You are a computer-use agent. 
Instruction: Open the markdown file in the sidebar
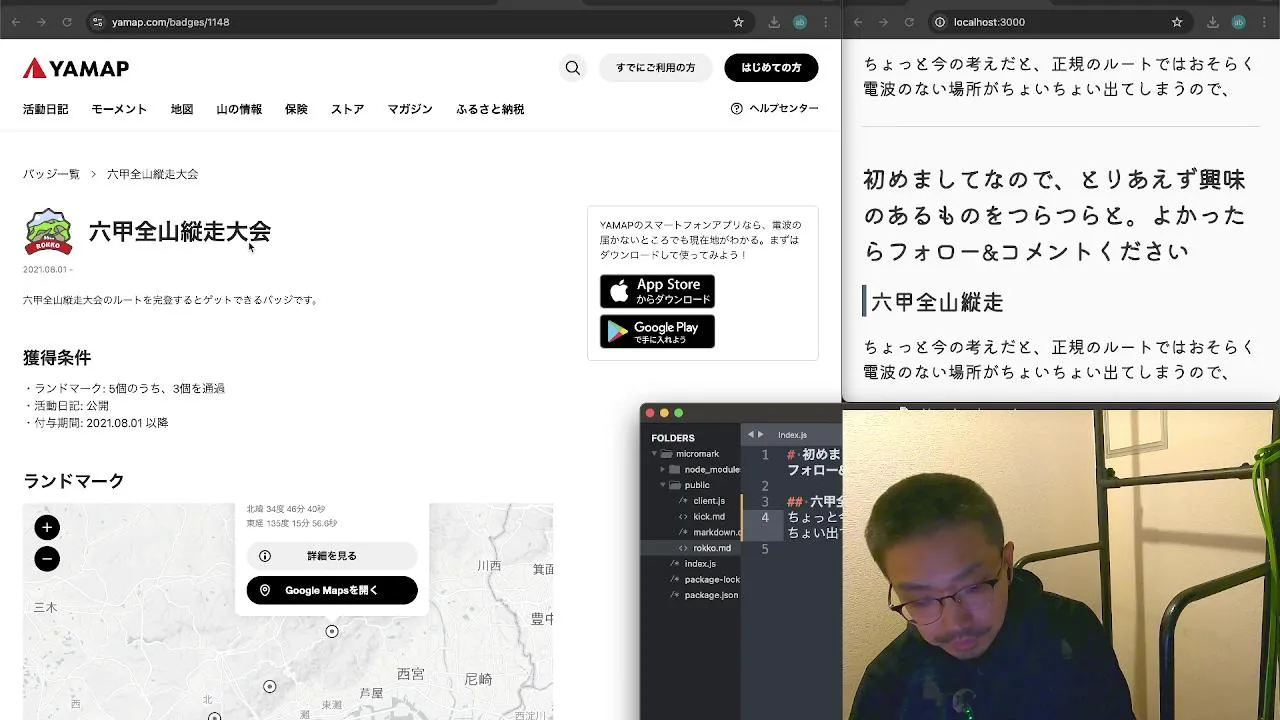pos(716,532)
